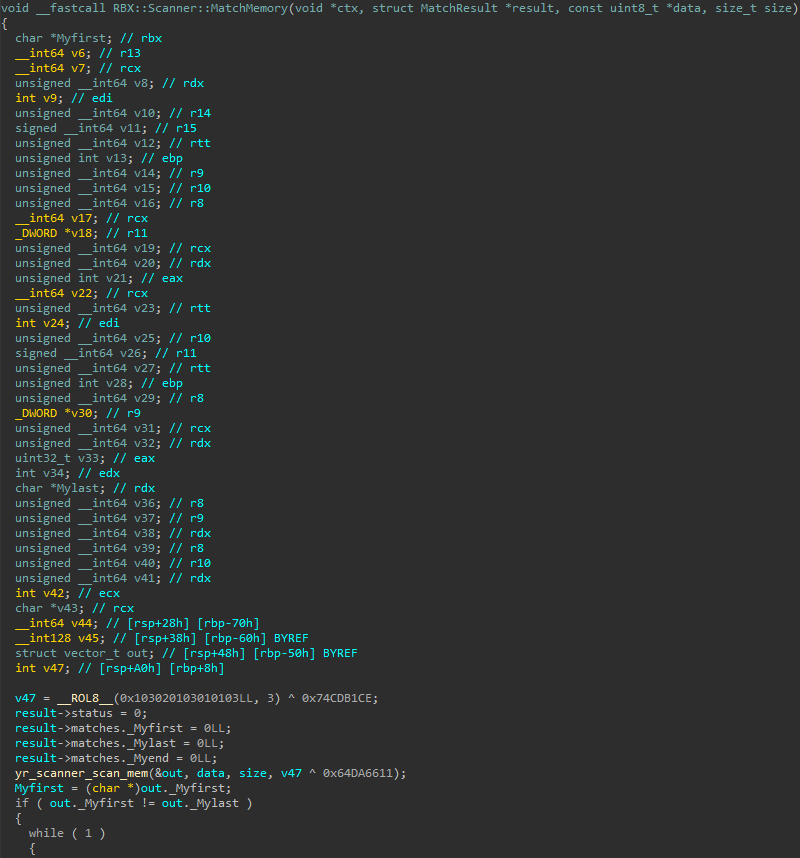The image size is (800, 858).
Task: Click variable v6 declaration line
Action: [x=78, y=53]
